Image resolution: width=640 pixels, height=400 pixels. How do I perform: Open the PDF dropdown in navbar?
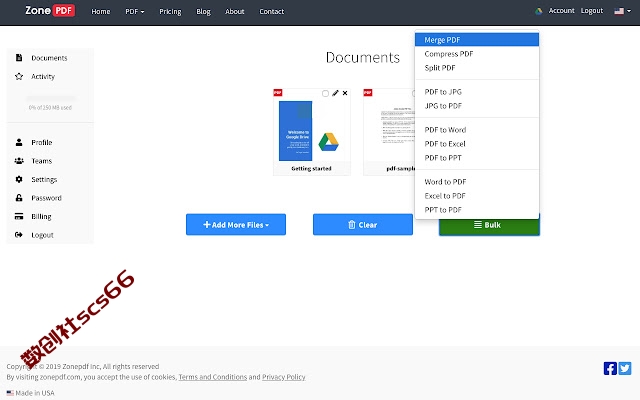coord(135,11)
